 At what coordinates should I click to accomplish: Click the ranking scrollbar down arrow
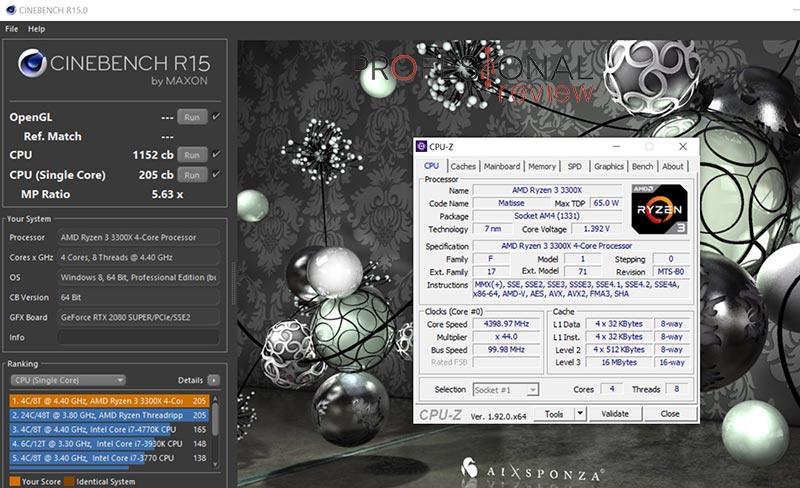215,465
